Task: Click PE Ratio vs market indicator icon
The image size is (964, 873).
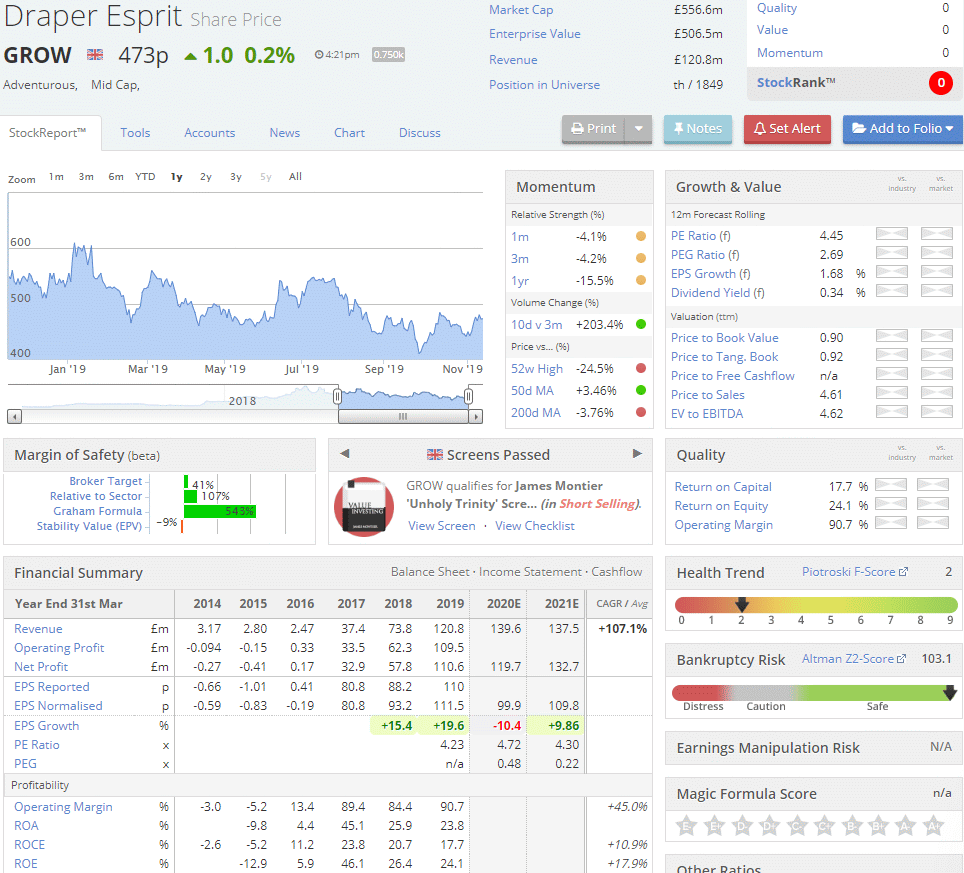Action: [x=936, y=234]
